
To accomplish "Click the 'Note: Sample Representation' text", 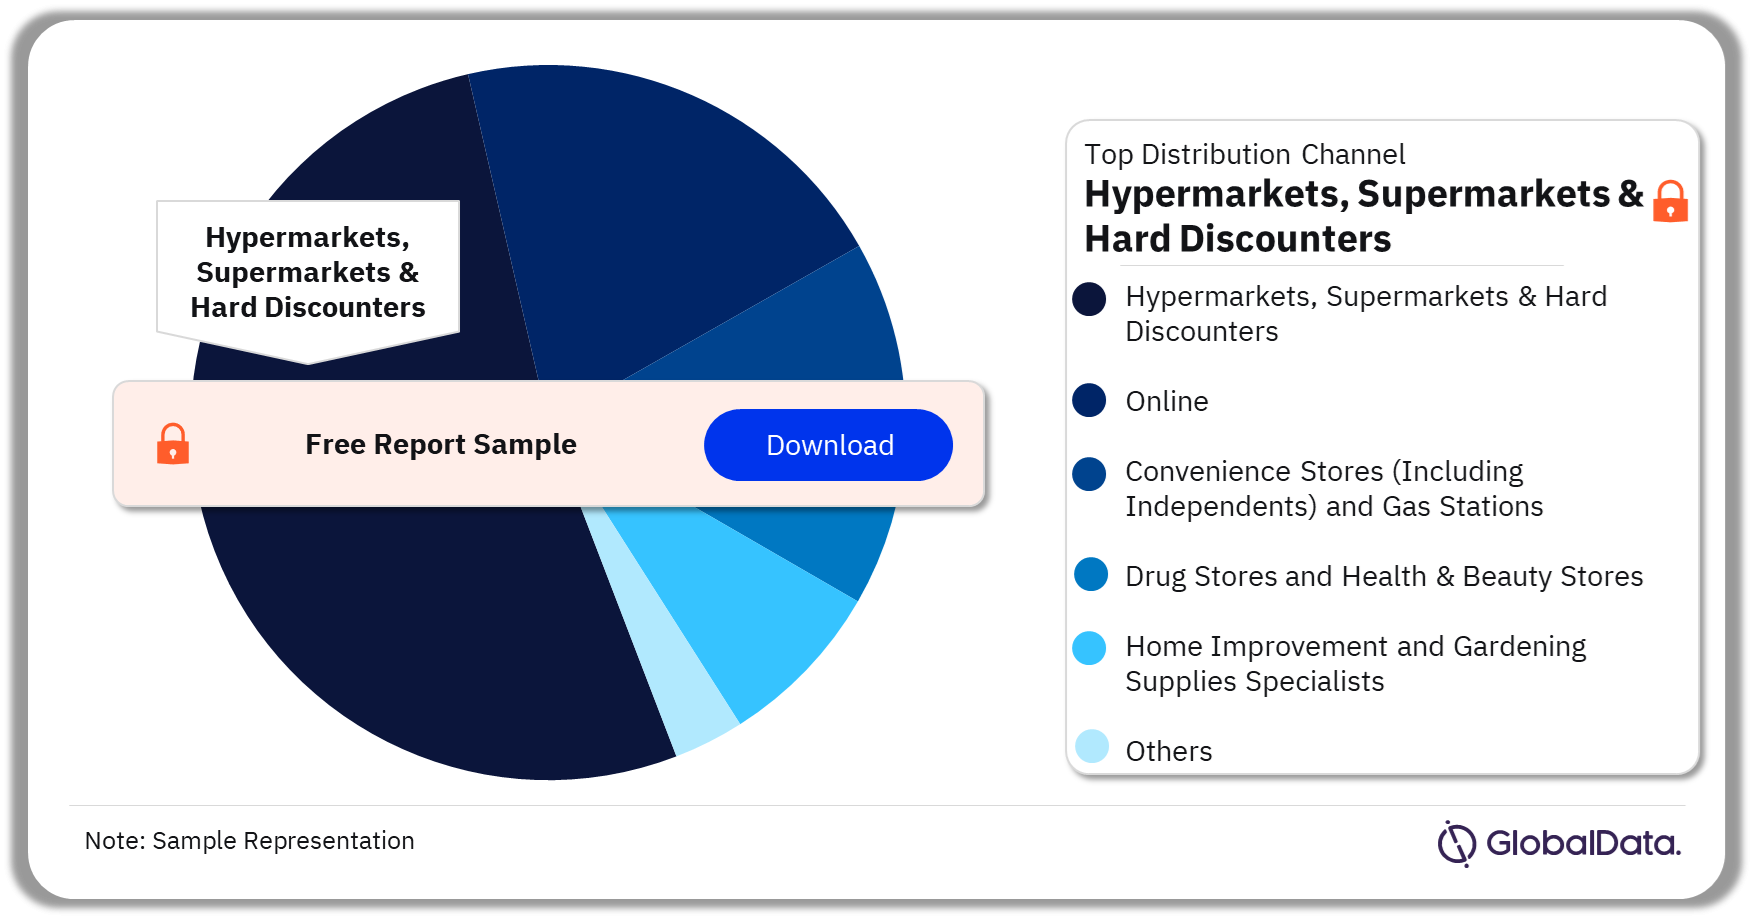I will 249,841.
